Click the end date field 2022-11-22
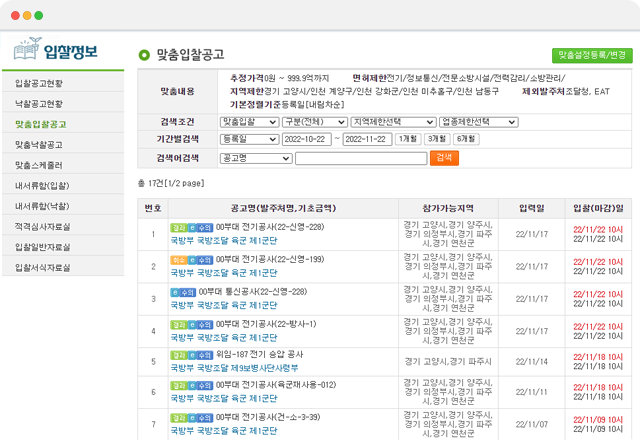Image resolution: width=640 pixels, height=440 pixels. click(367, 139)
